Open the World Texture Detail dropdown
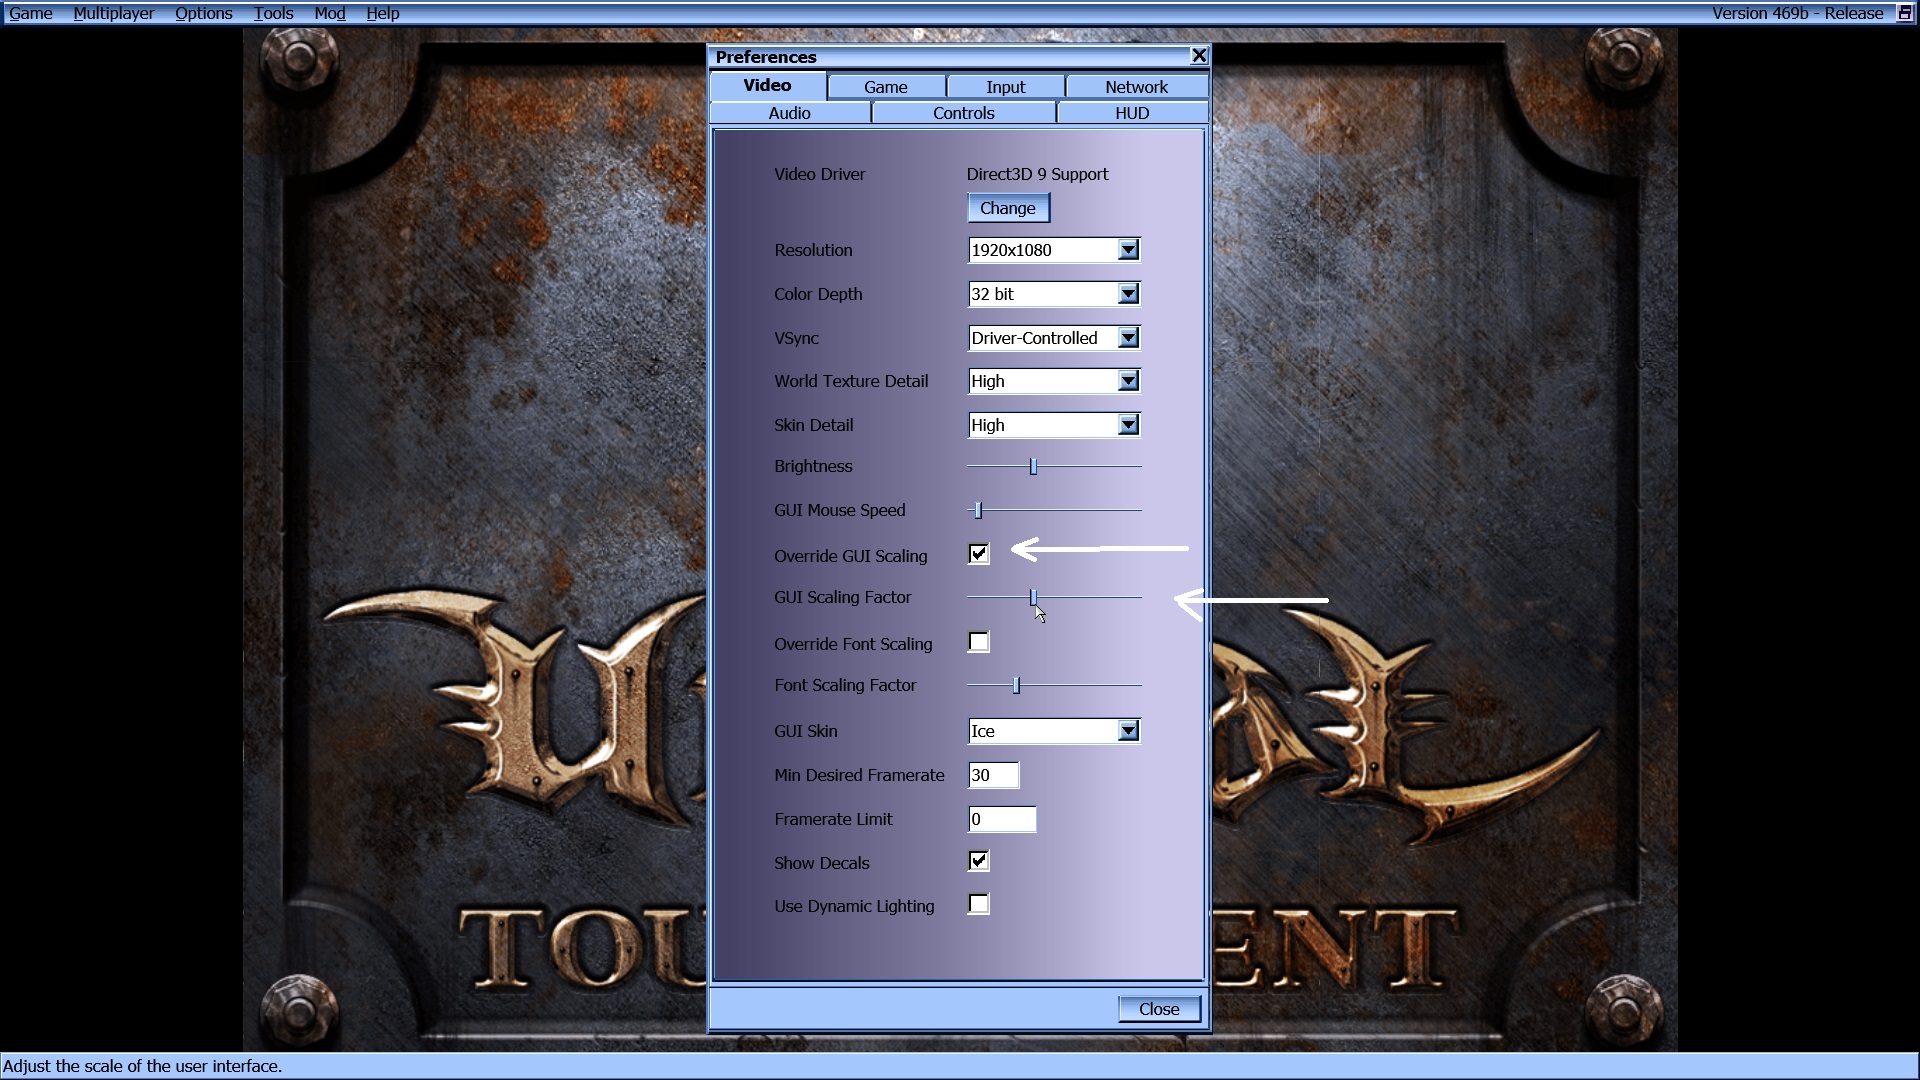This screenshot has height=1080, width=1920. click(1128, 380)
